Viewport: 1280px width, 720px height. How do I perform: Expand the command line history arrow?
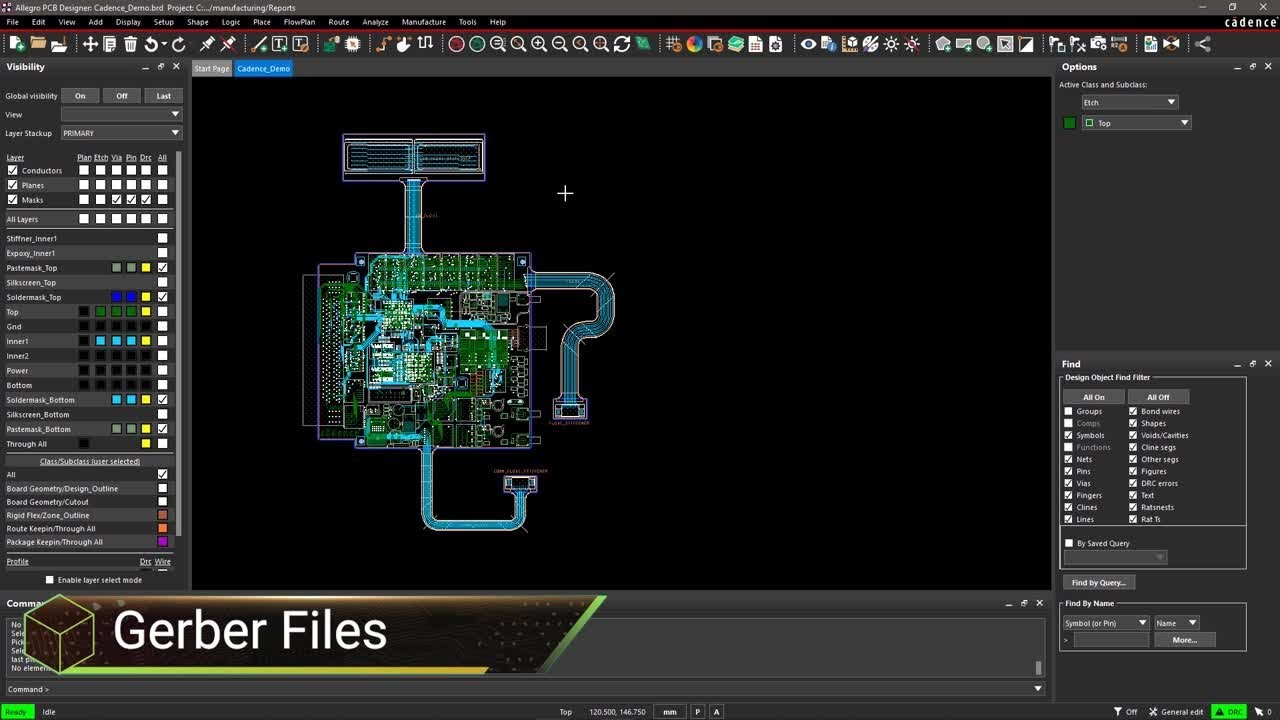click(x=1037, y=688)
